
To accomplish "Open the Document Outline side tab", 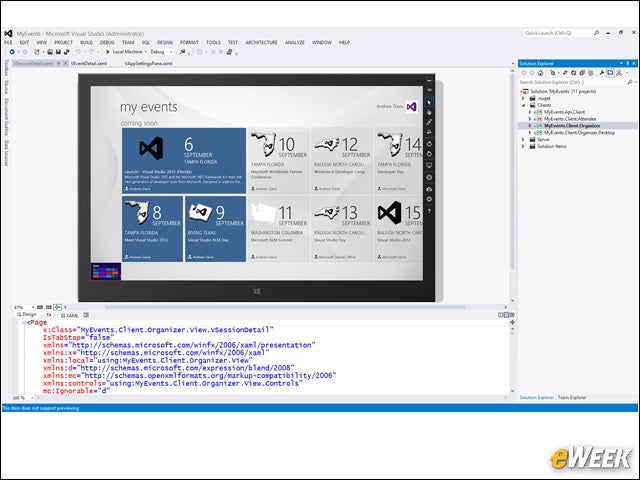I will tap(6, 116).
